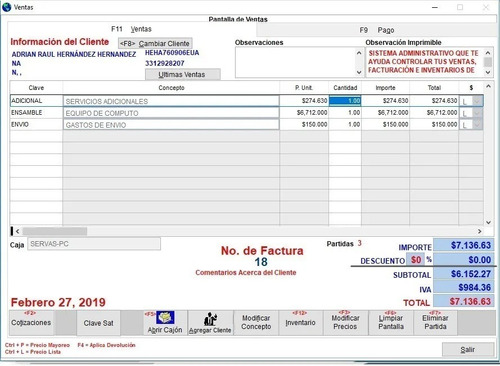Screen dimensions: 500x366
Task: Click the F6 Limpiar Pantalla button
Action: pos(391,322)
